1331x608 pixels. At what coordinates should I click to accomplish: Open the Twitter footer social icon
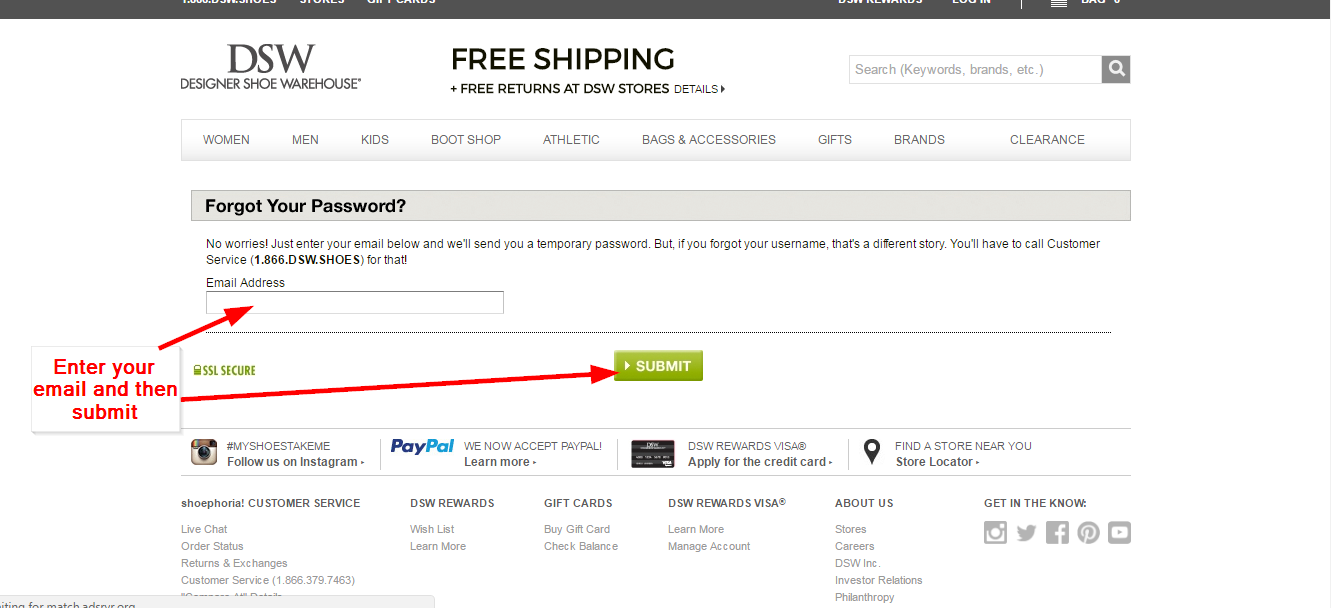point(1026,533)
